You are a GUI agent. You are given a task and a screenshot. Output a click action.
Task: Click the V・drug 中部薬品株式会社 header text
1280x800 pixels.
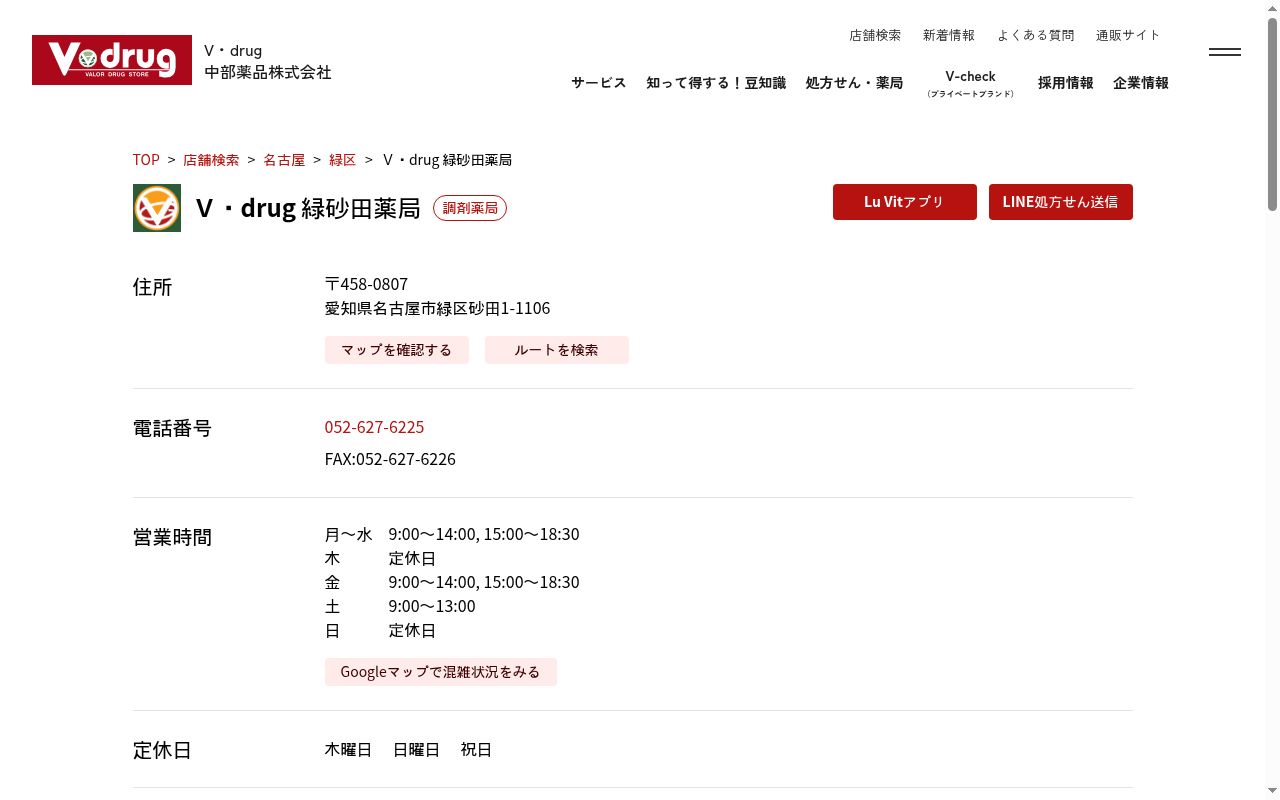click(x=268, y=61)
